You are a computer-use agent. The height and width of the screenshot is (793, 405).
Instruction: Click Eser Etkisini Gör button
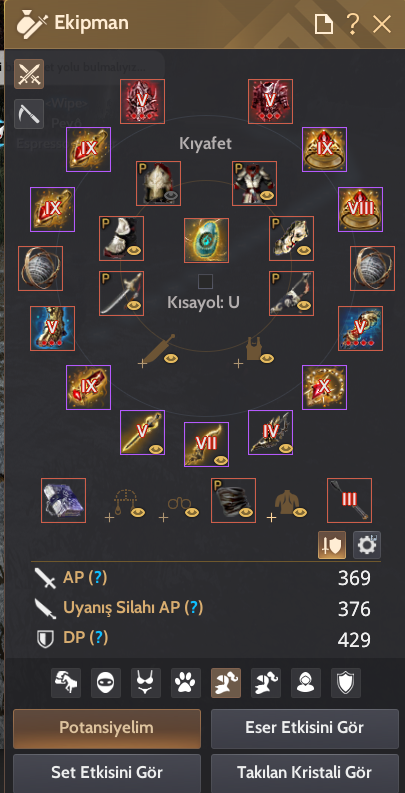304,728
